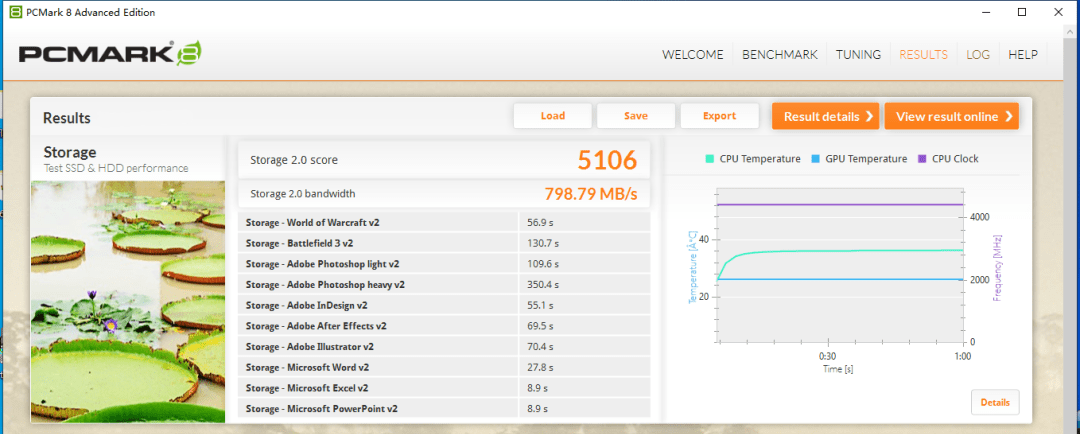
Task: Close the PCMark 8 window
Action: point(1059,12)
